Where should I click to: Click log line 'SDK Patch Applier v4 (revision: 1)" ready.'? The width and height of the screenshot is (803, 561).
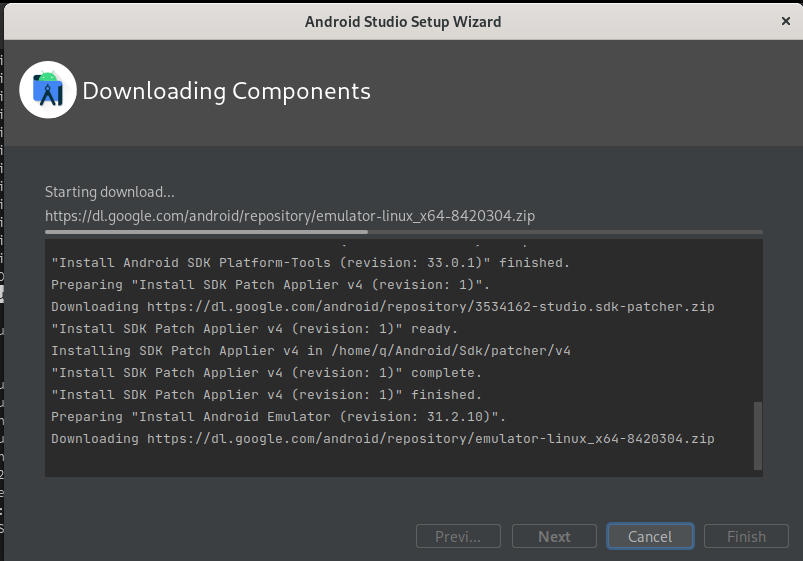point(255,329)
